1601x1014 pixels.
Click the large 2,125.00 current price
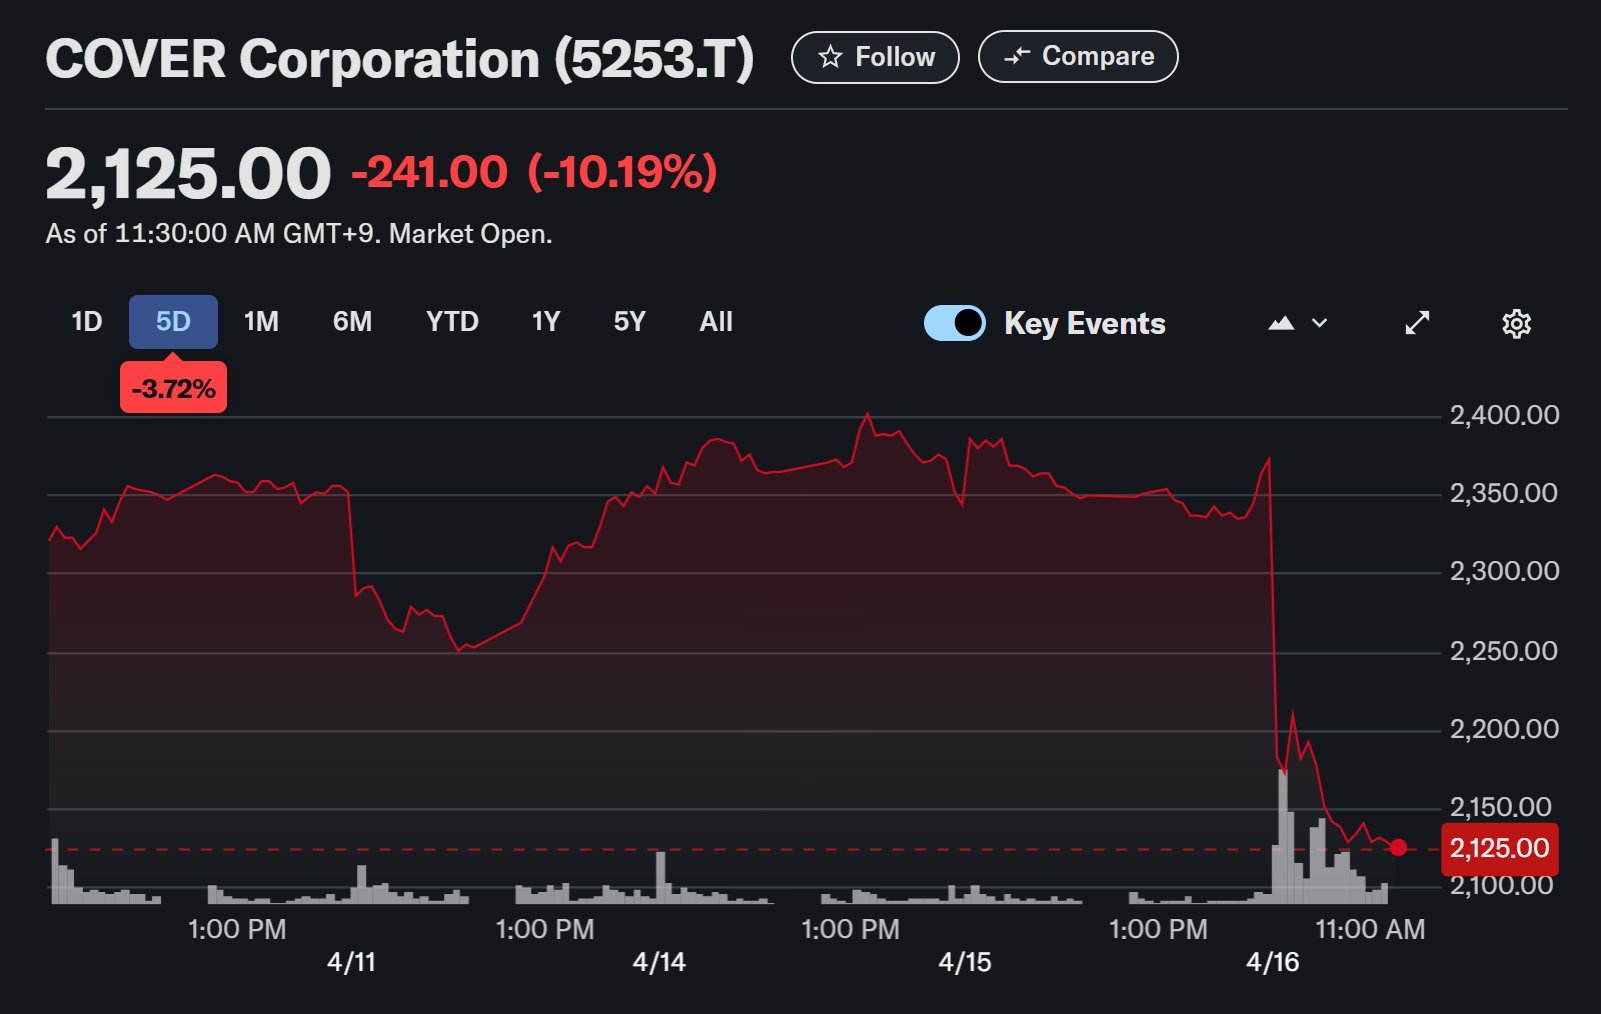188,174
